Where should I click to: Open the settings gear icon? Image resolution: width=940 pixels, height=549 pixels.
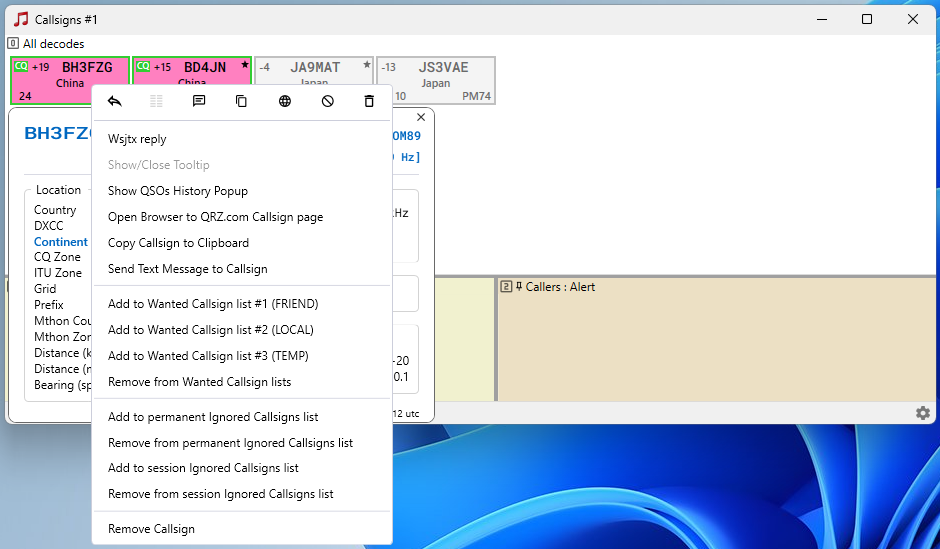tap(923, 413)
